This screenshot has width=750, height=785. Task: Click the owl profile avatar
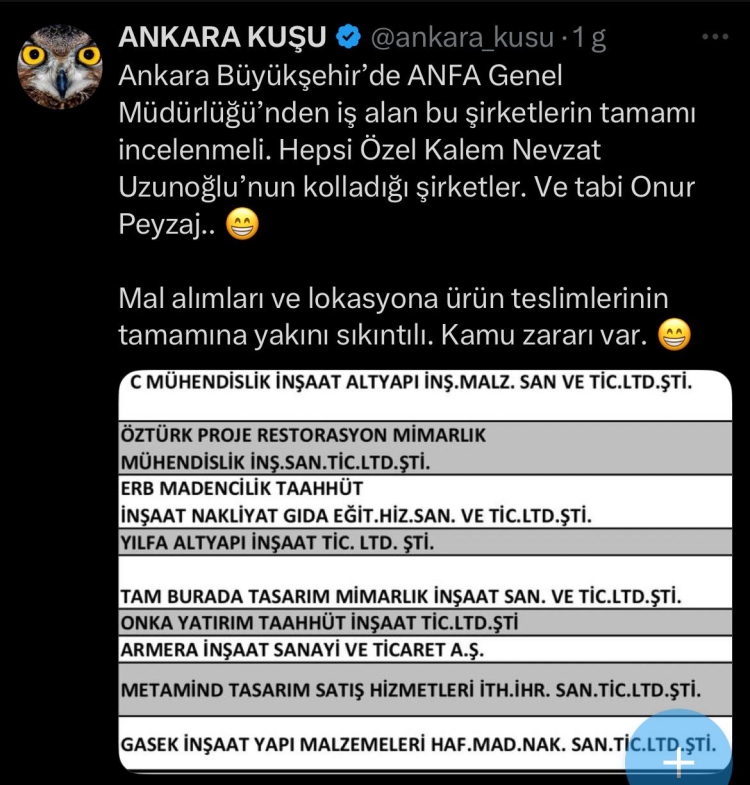coord(60,67)
